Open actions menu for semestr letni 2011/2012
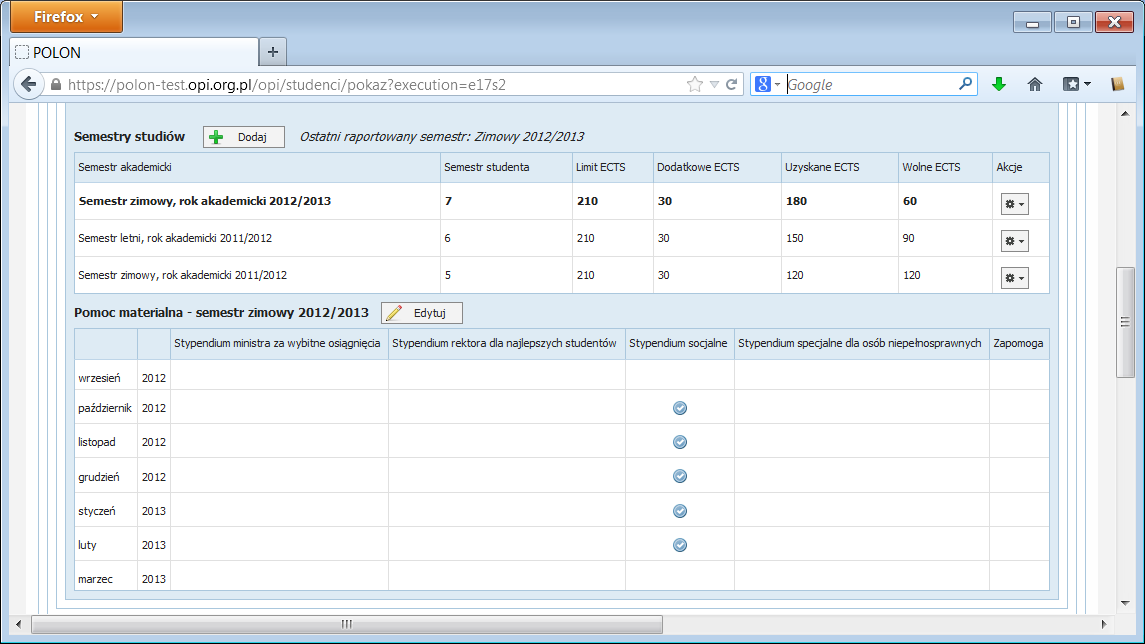 pos(1014,240)
